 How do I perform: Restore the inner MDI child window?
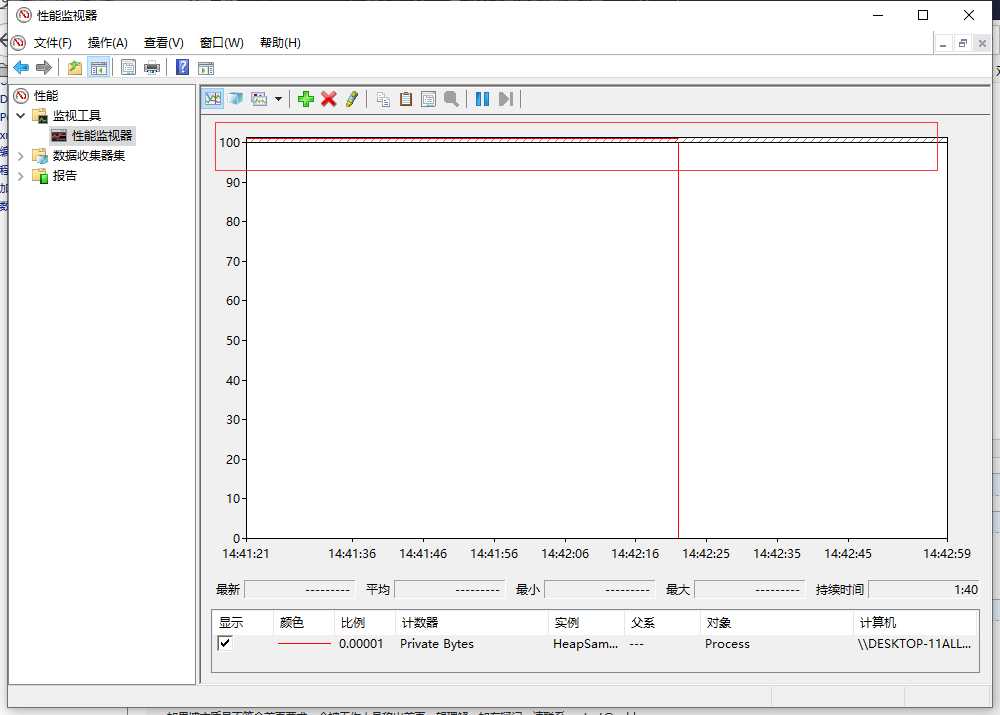tap(963, 43)
